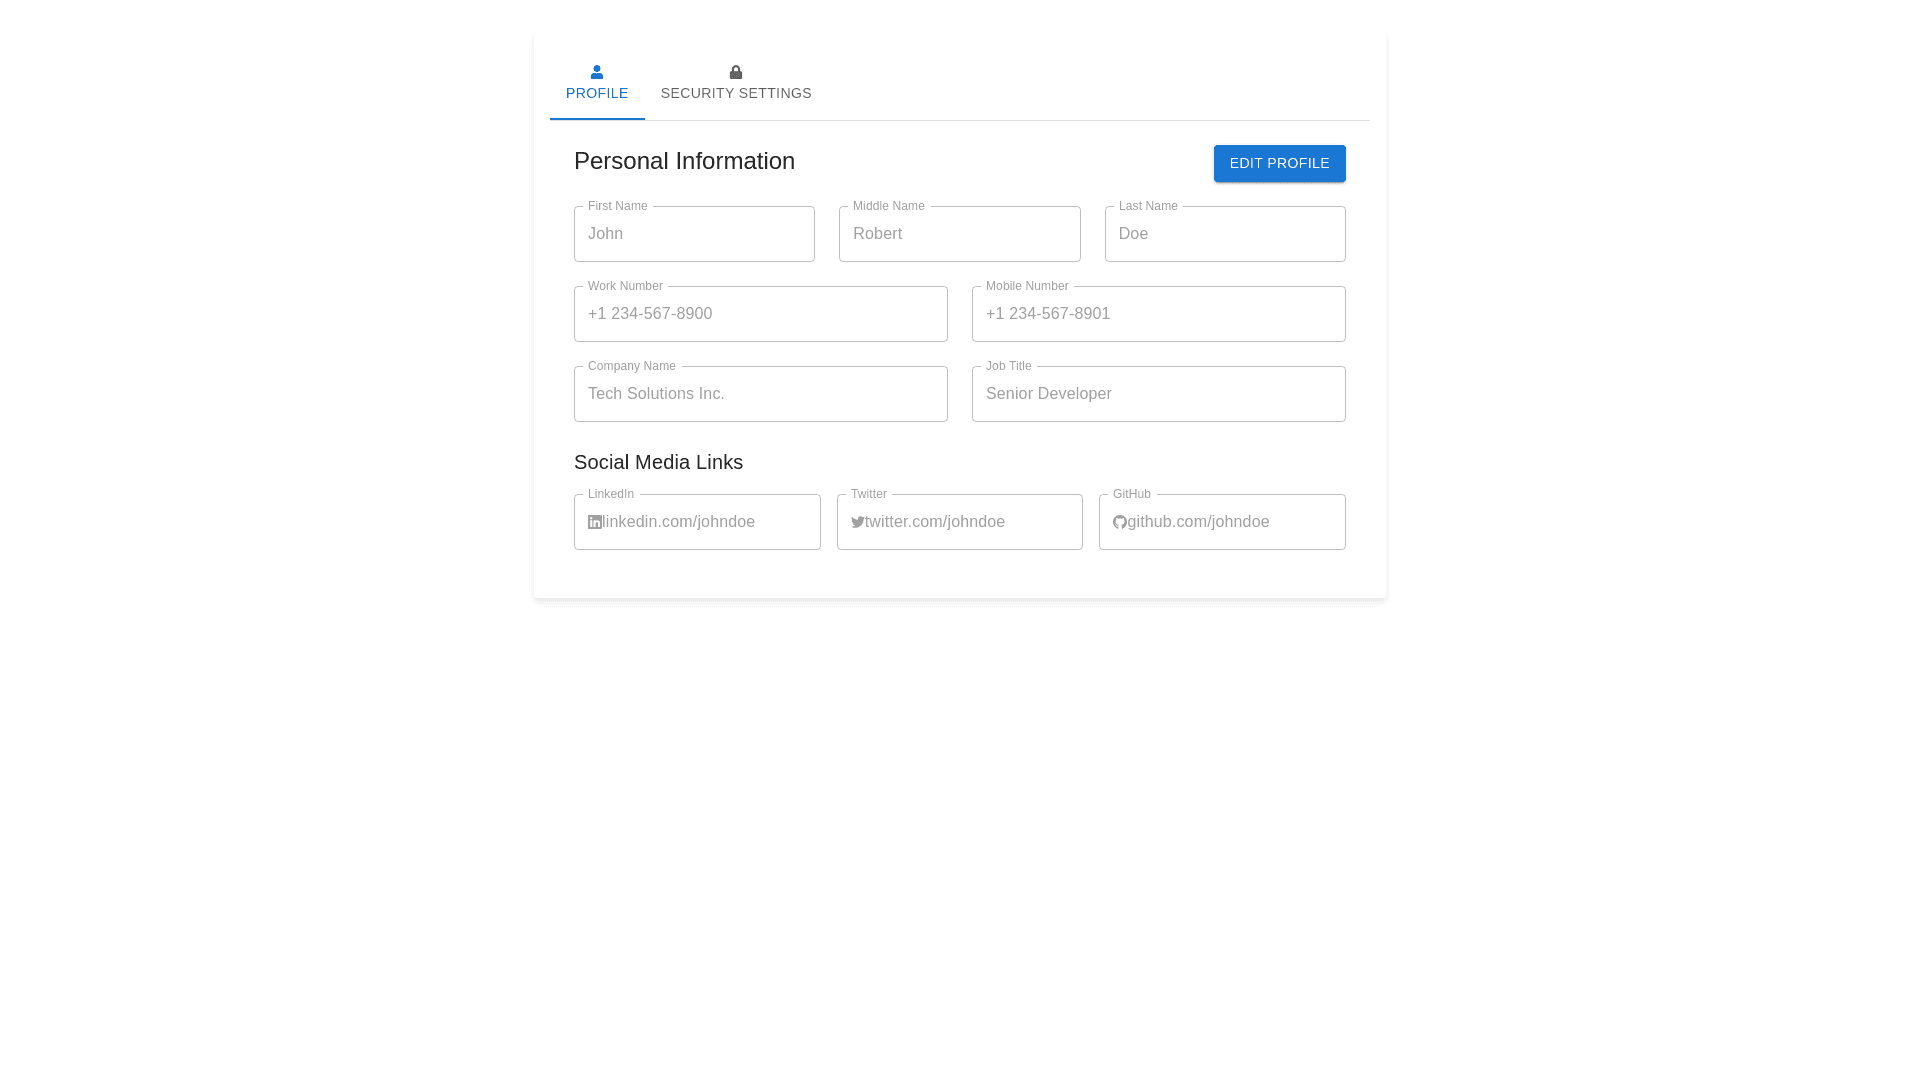This screenshot has width=1920, height=1080.
Task: Click the Last Name field
Action: coord(1224,234)
